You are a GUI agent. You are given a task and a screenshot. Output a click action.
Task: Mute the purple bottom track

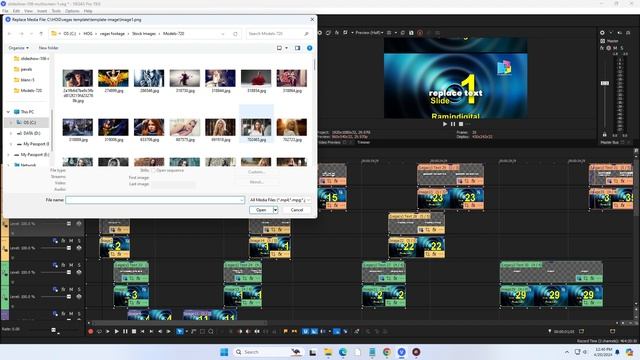coord(71,314)
